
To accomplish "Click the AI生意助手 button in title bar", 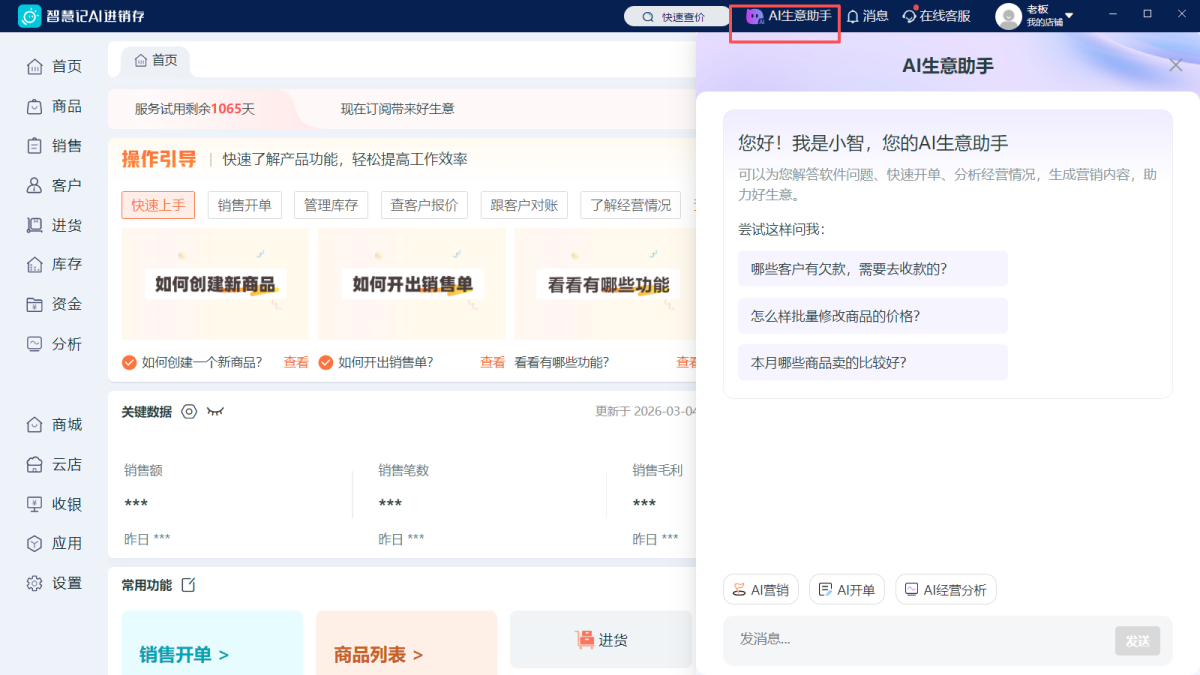I will tap(789, 16).
